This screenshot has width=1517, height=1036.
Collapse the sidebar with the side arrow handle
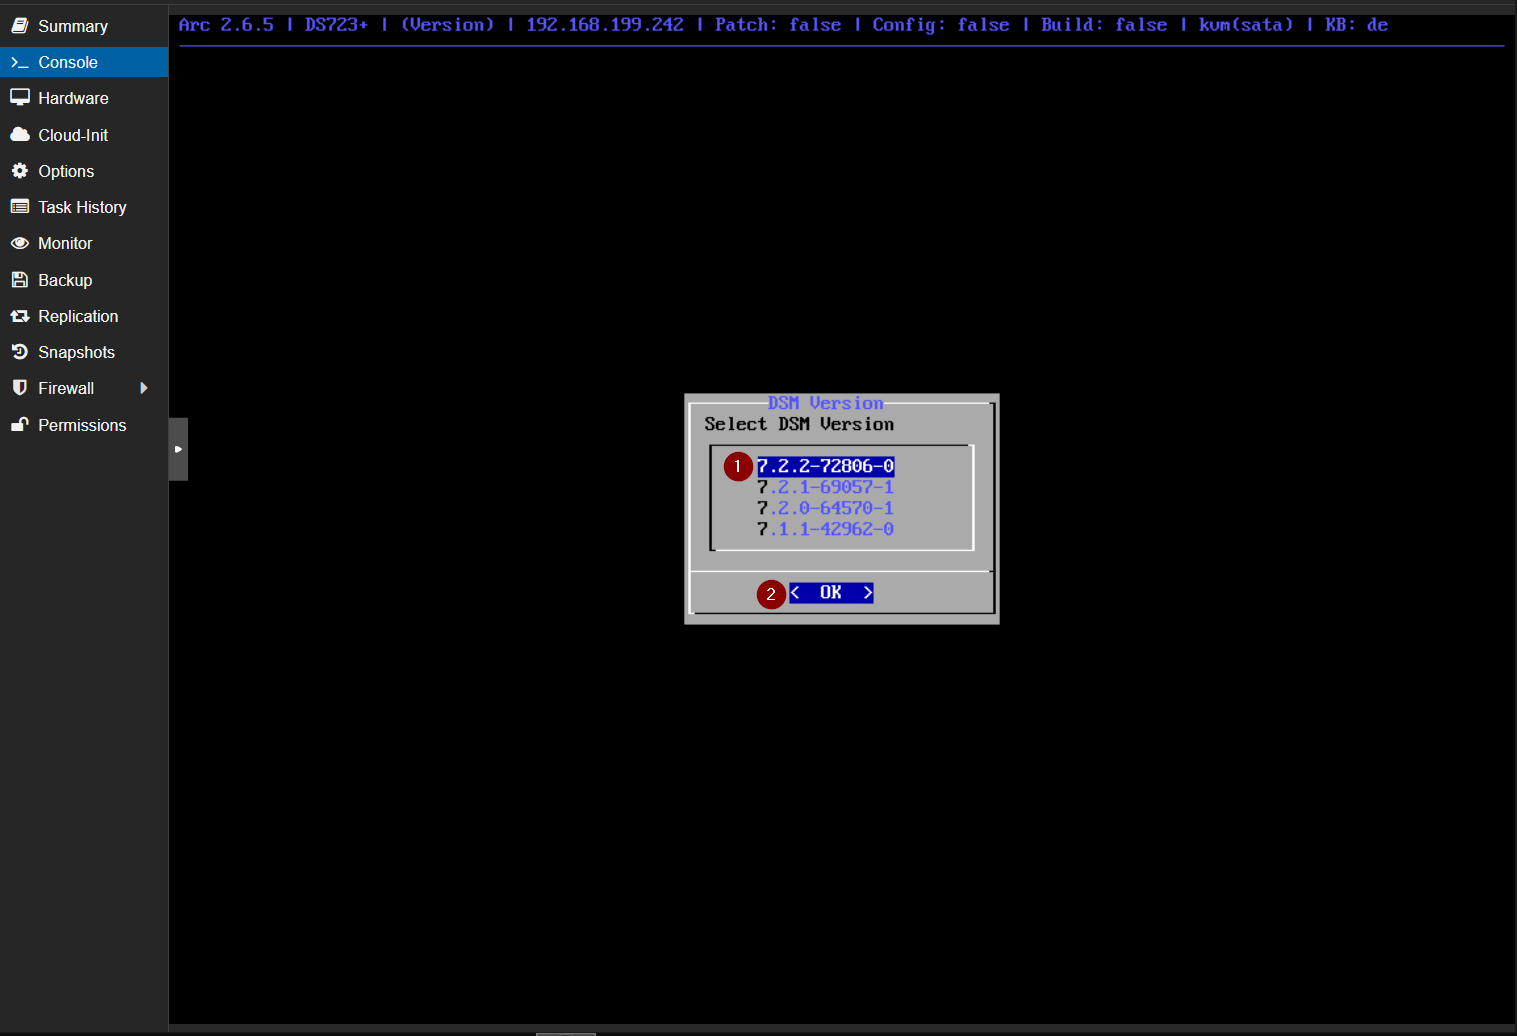click(x=178, y=449)
